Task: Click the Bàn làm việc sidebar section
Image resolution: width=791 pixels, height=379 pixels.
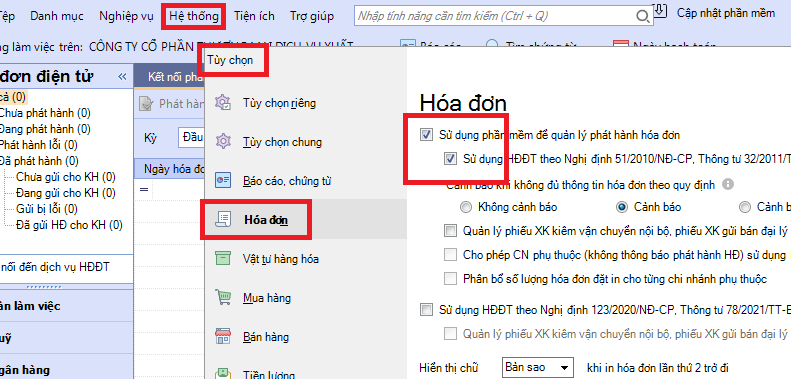Action: pyautogui.click(x=67, y=306)
